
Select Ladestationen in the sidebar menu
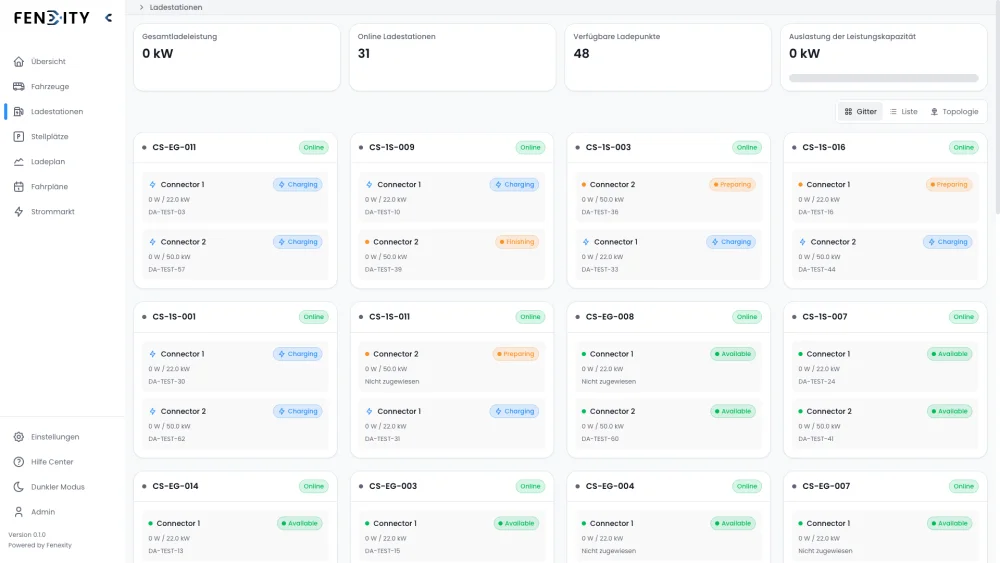click(57, 112)
